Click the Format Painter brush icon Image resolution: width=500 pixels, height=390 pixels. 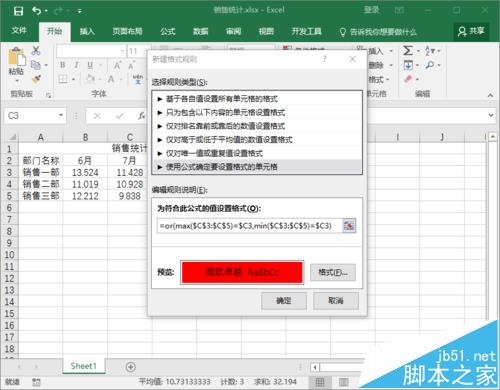(x=36, y=79)
